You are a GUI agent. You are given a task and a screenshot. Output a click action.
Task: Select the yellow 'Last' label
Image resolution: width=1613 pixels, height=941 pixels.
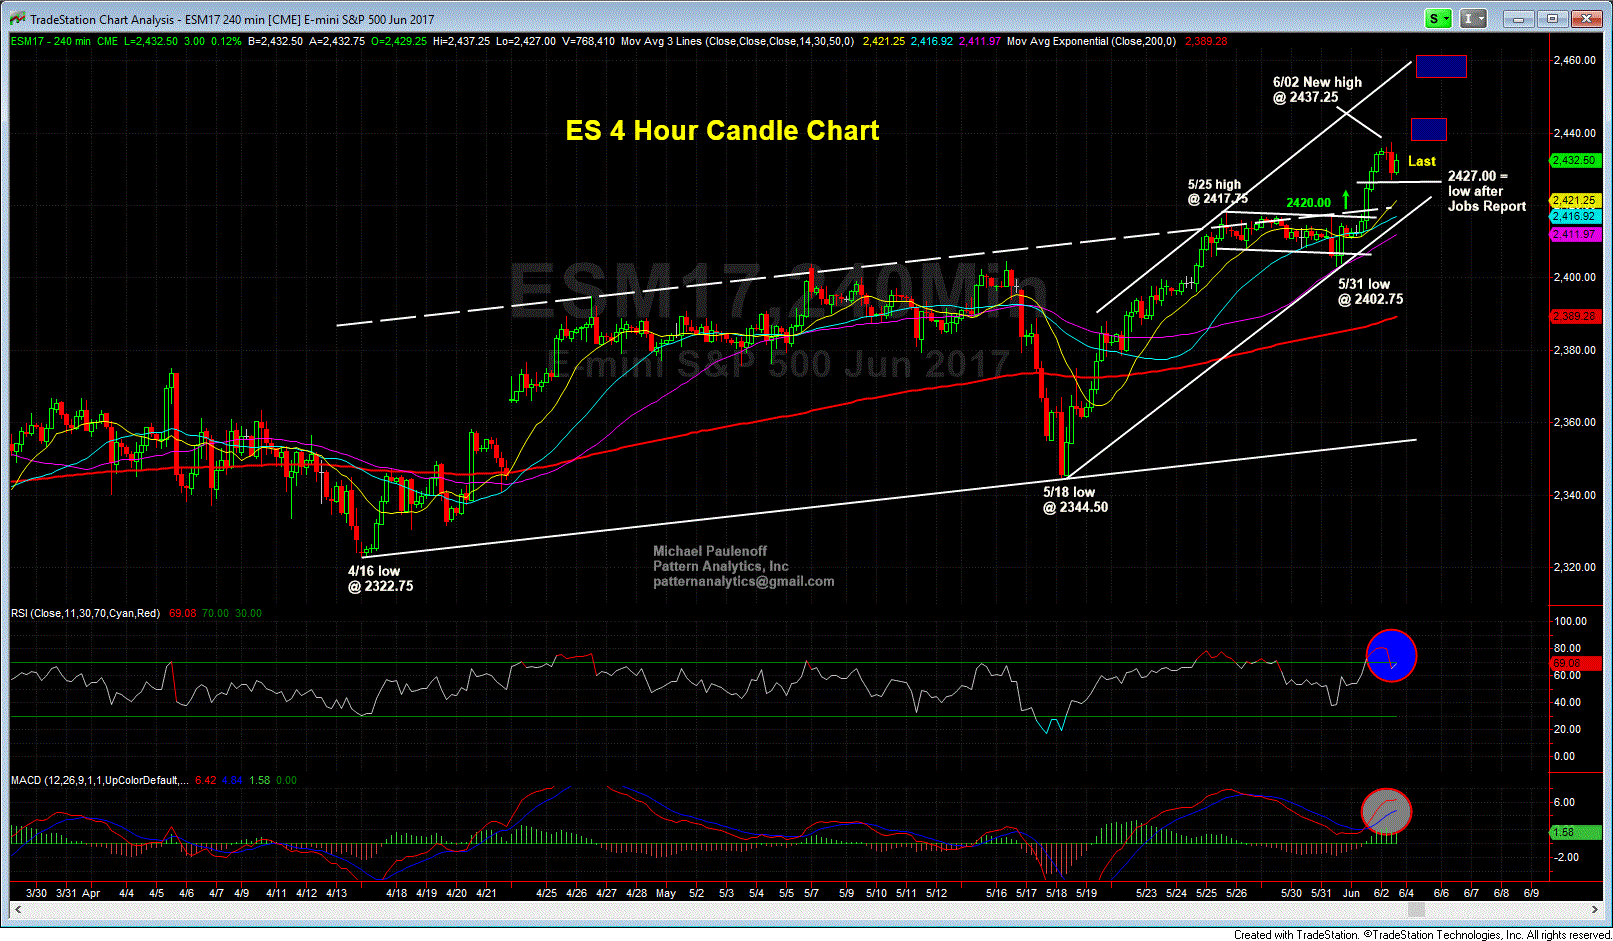[x=1422, y=161]
